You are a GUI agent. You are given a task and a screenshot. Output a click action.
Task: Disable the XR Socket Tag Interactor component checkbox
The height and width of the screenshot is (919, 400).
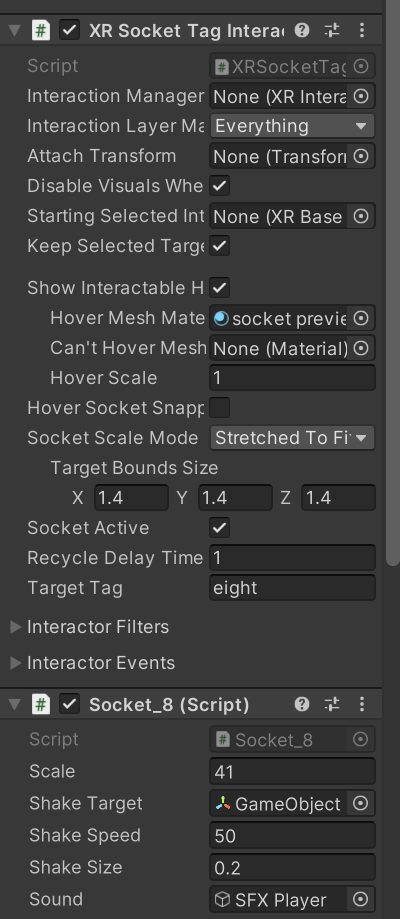(x=70, y=30)
